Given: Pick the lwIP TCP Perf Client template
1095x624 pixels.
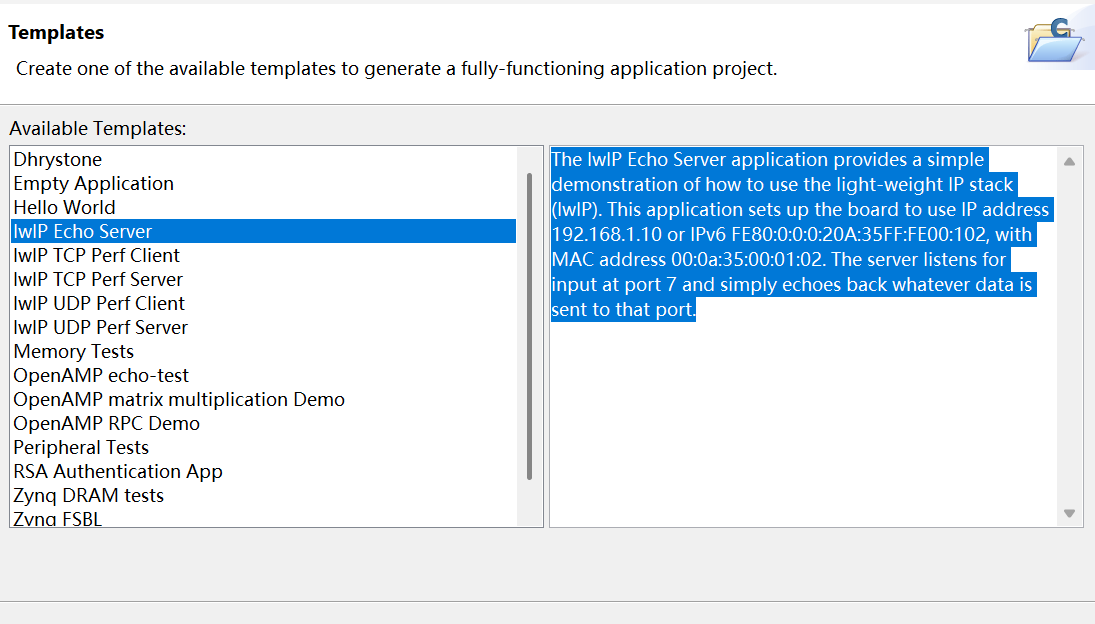Looking at the screenshot, I should pyautogui.click(x=264, y=255).
